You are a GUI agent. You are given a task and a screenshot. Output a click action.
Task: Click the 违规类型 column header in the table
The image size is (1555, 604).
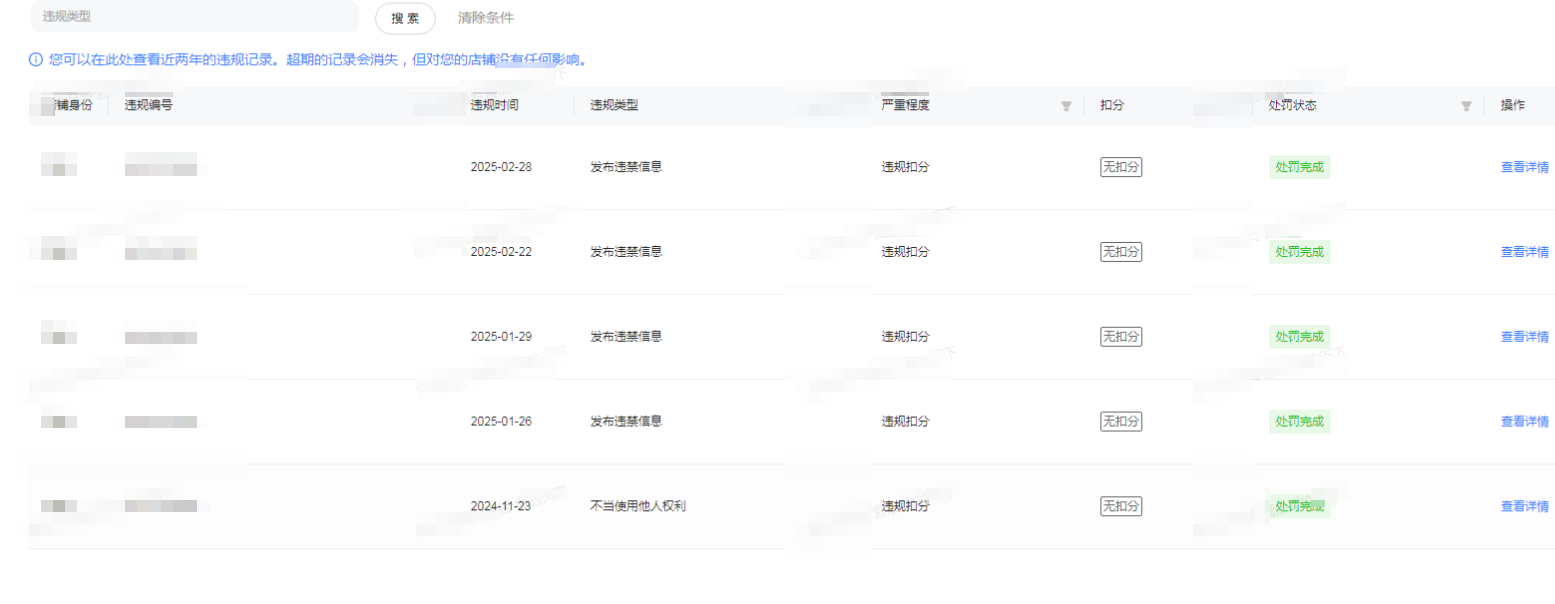[x=614, y=105]
